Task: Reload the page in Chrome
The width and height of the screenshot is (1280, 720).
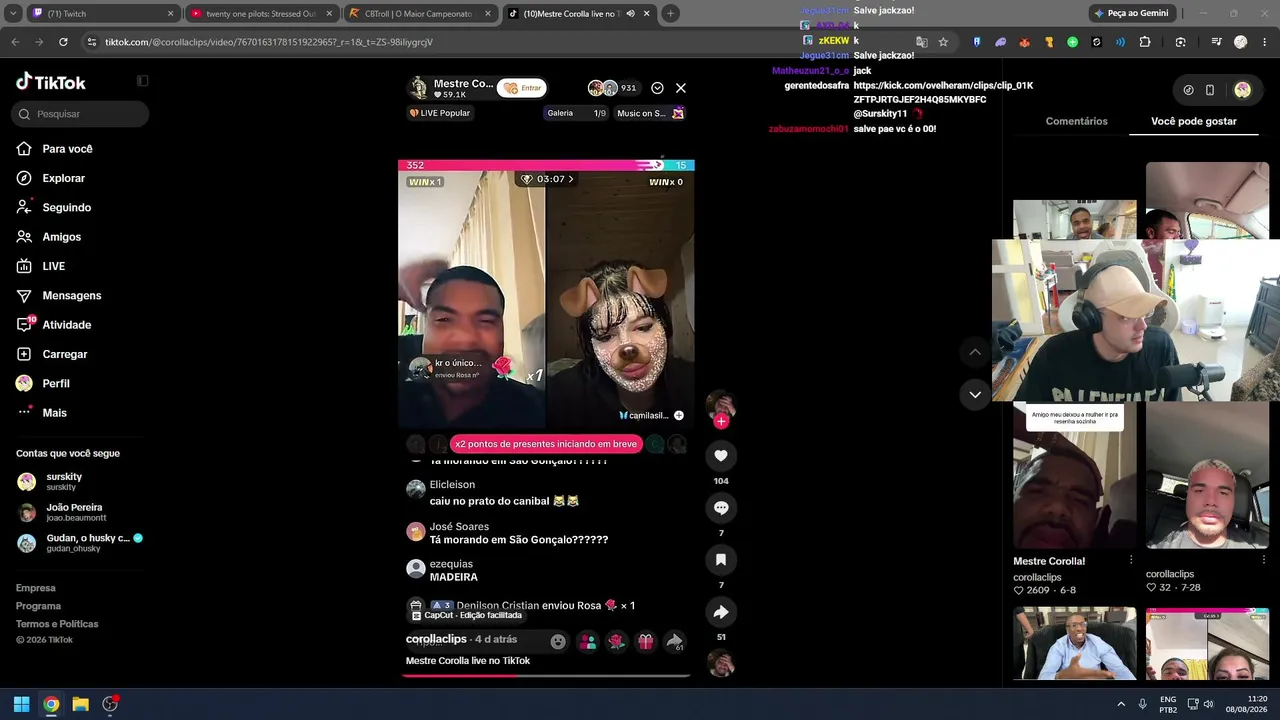Action: pos(63,42)
